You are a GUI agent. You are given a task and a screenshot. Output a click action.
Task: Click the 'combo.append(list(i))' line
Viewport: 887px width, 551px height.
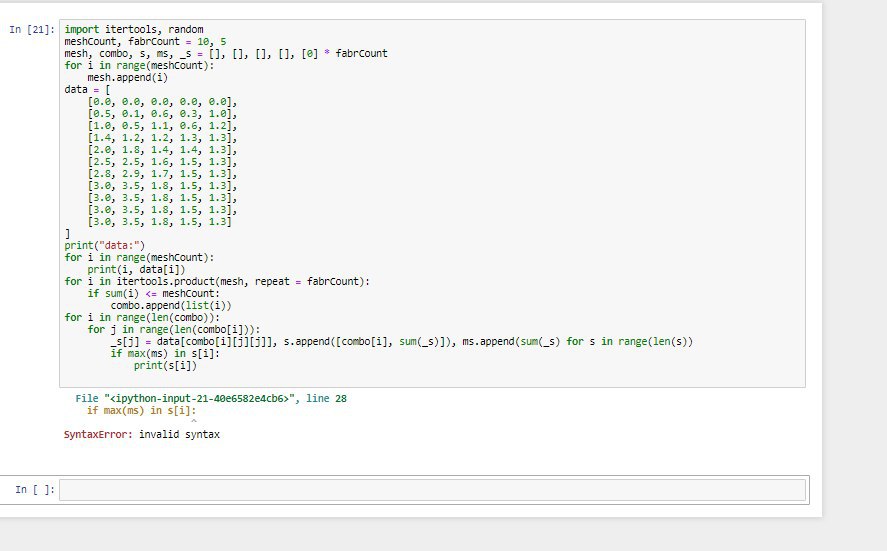click(171, 305)
